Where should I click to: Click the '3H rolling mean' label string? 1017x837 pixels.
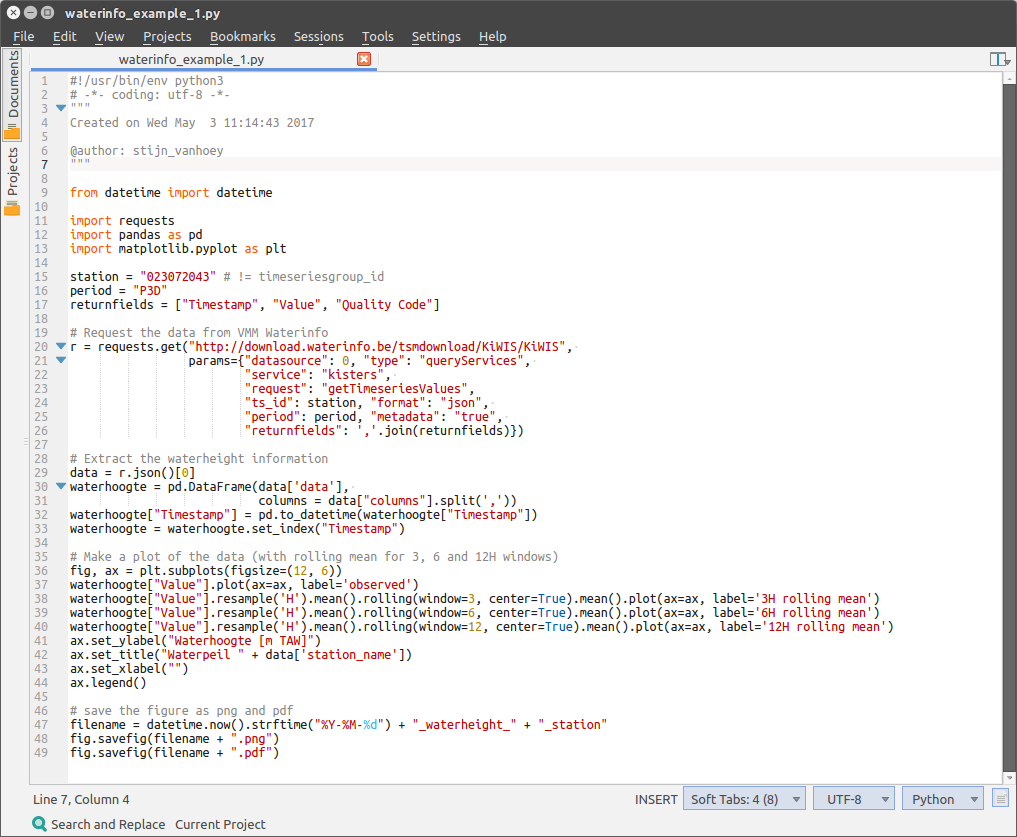point(813,598)
